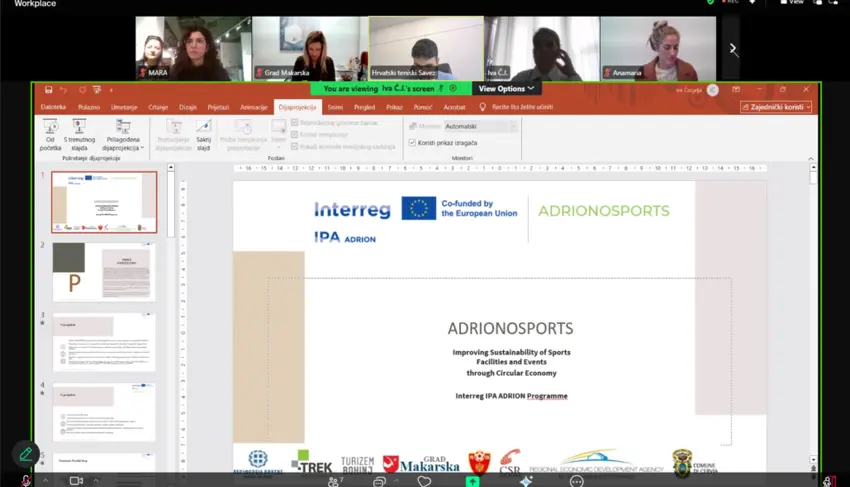Toggle Koristi prikaz izlagača checkbox

click(412, 143)
